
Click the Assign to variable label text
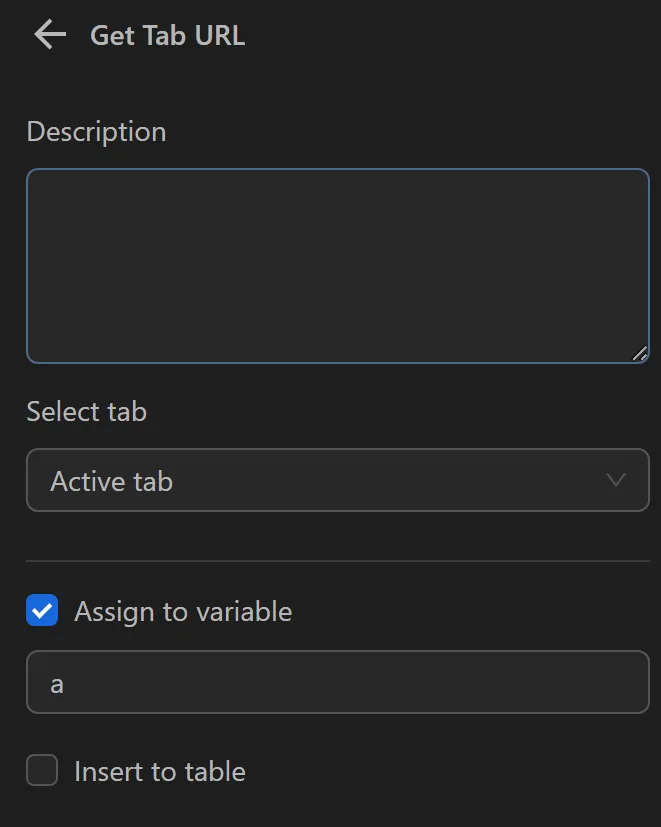tap(181, 611)
